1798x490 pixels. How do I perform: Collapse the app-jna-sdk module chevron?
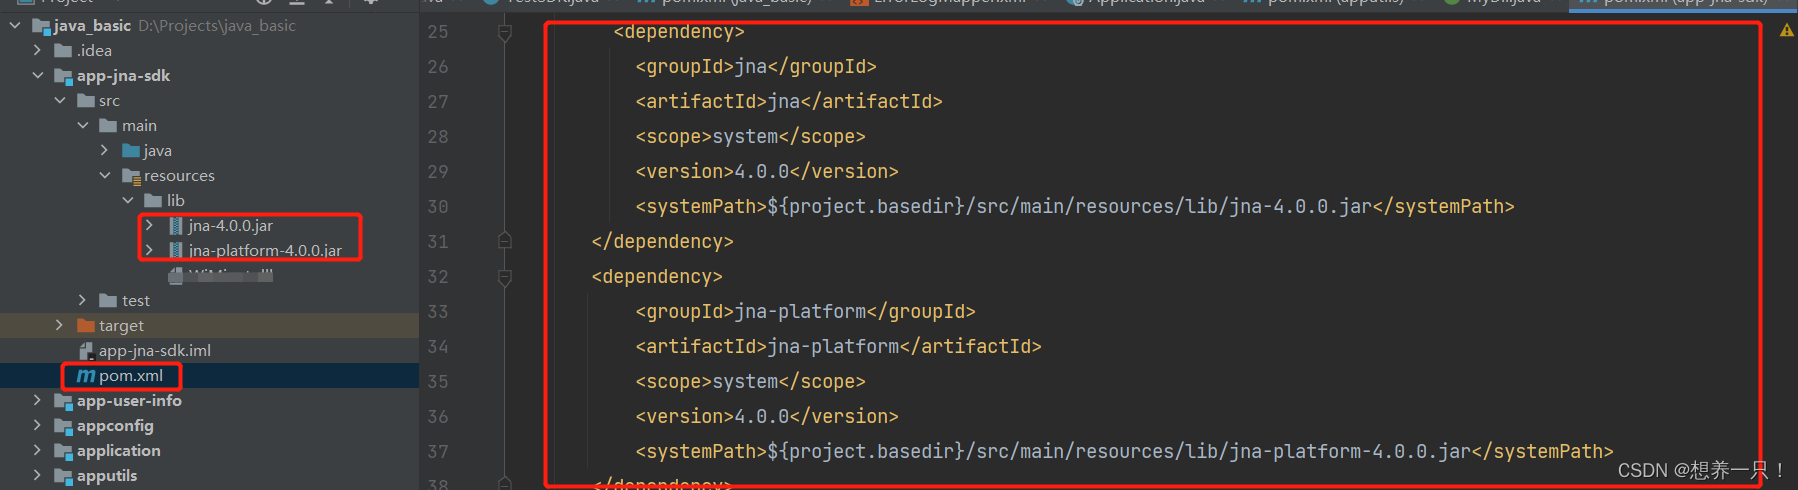pos(37,75)
